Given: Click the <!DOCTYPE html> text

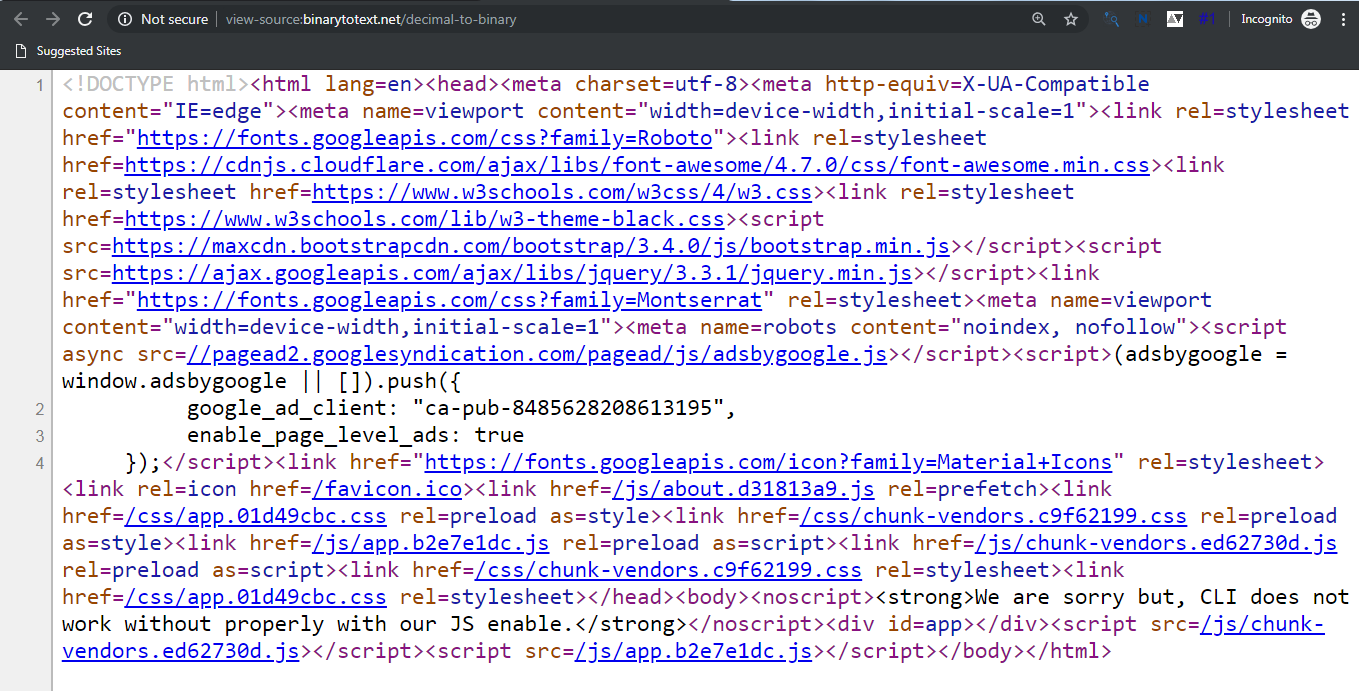Looking at the screenshot, I should tap(156, 84).
